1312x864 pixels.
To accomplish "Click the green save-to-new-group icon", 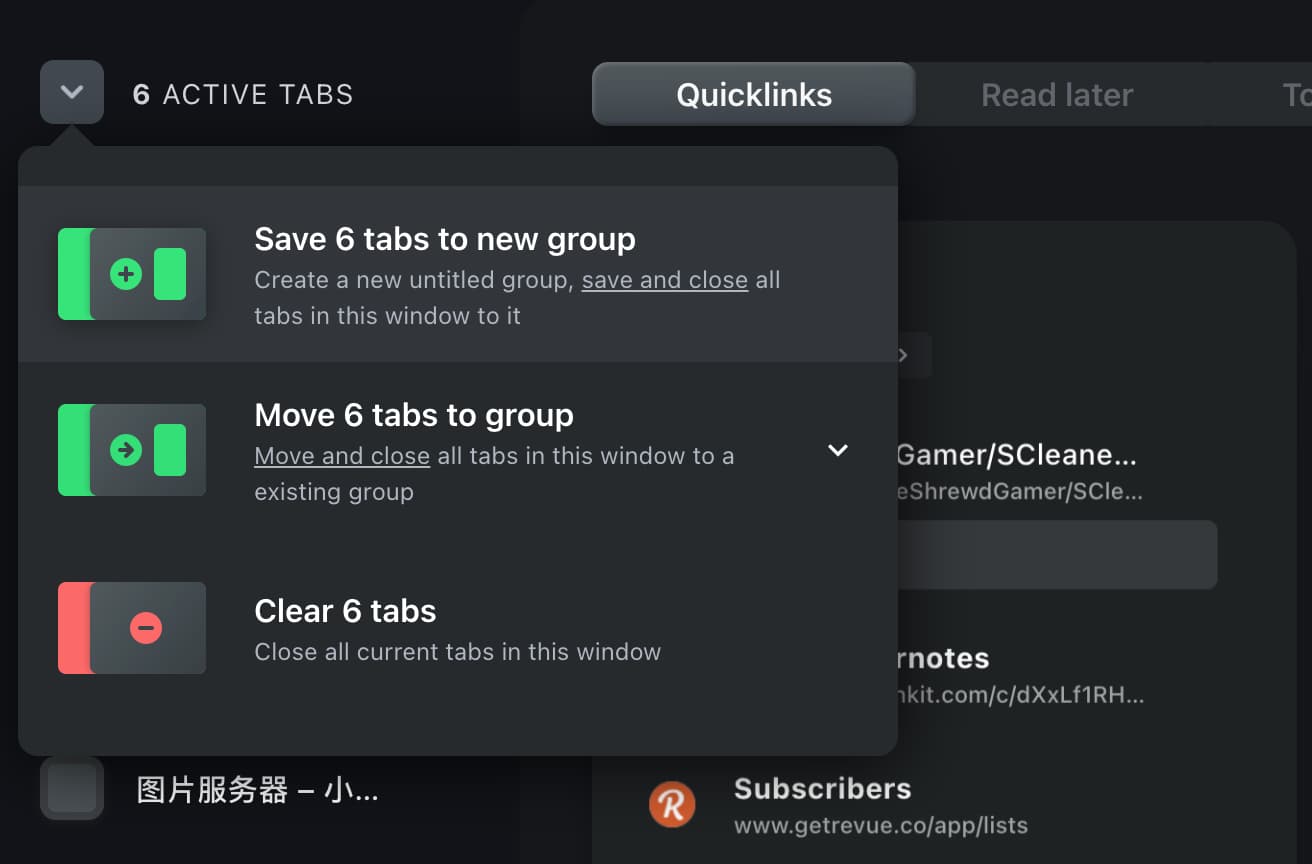I will click(x=131, y=274).
